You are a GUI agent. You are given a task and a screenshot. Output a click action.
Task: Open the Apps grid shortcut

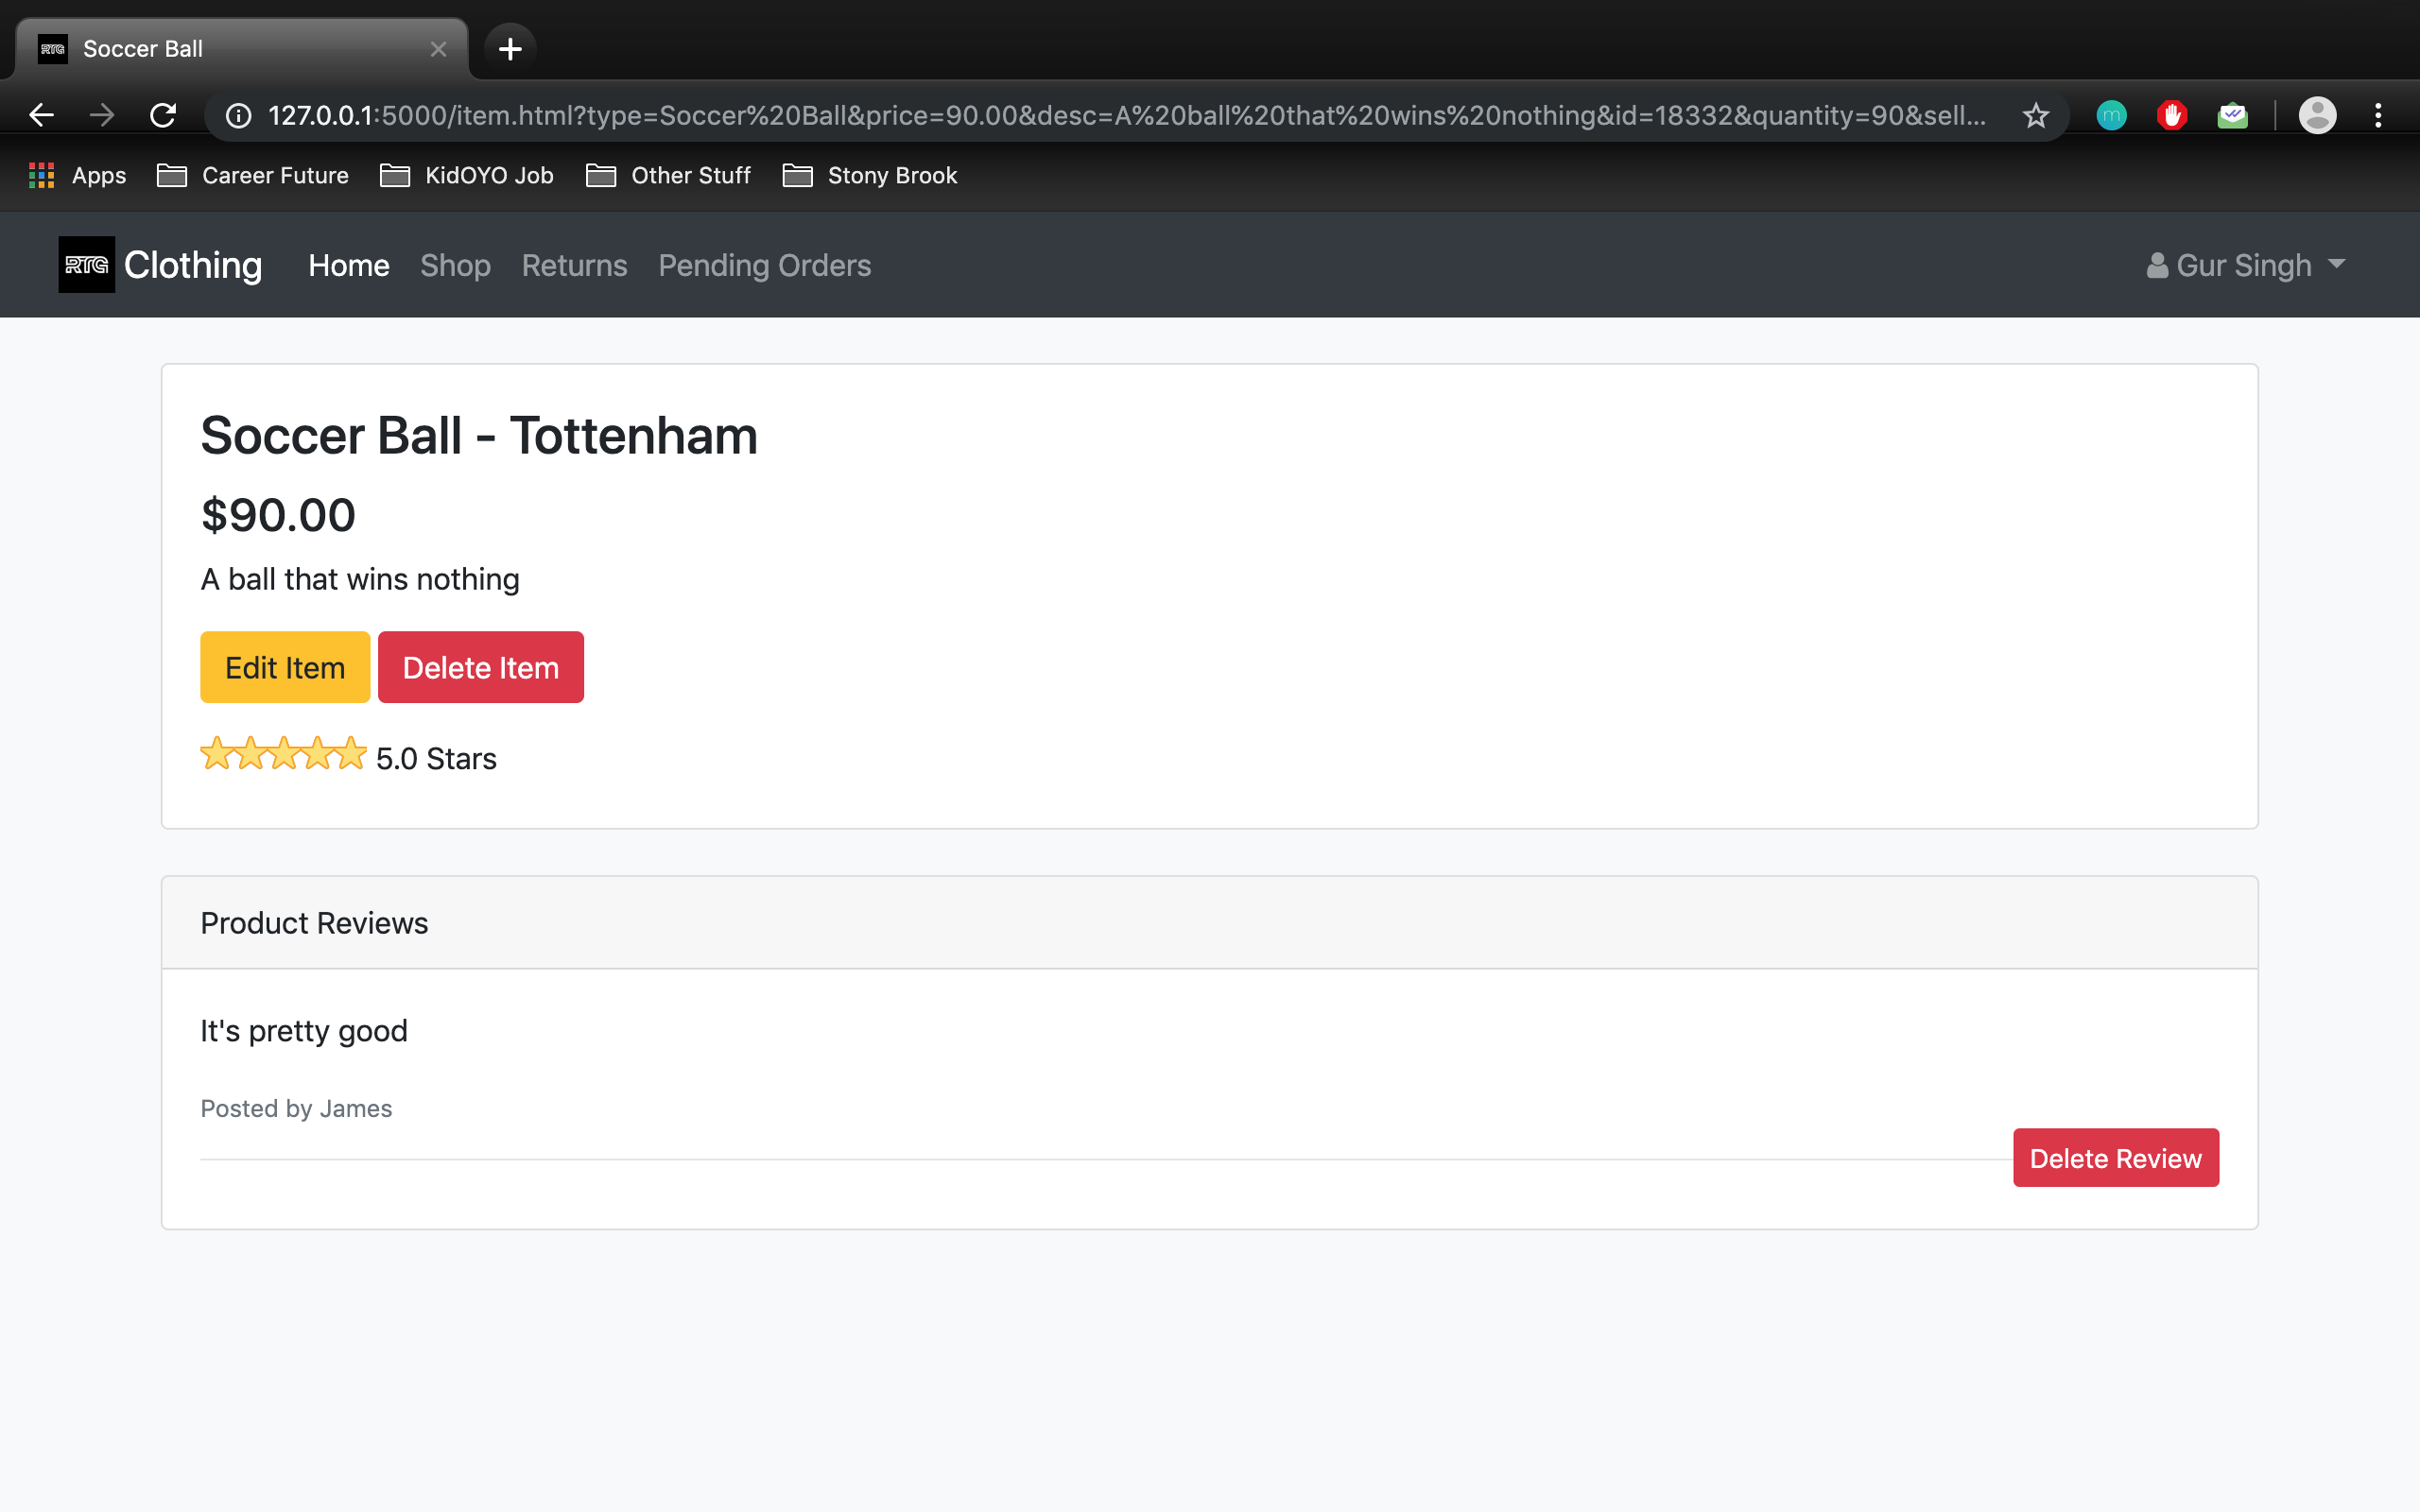[x=78, y=176]
